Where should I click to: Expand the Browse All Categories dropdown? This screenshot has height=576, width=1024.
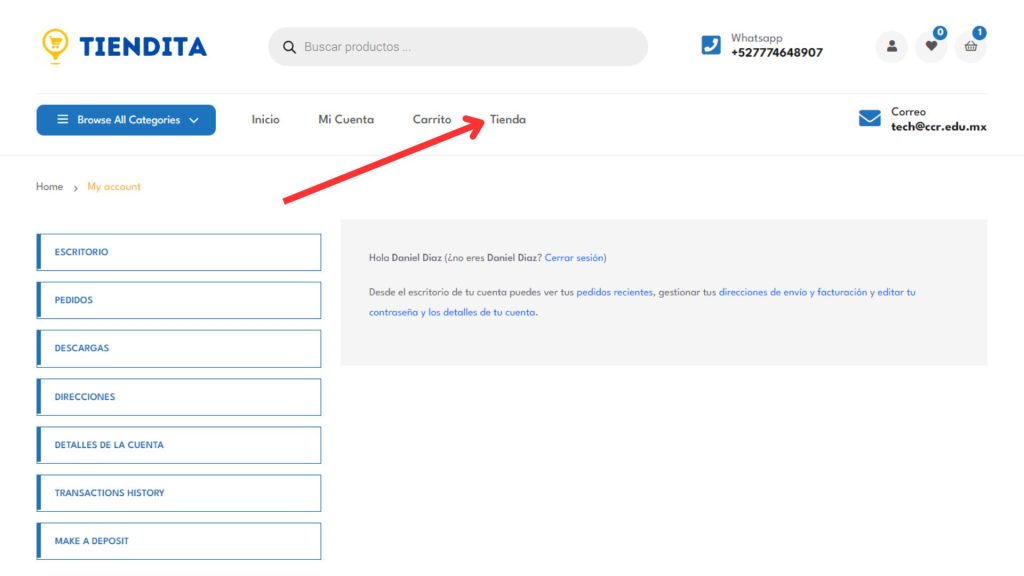(126, 120)
